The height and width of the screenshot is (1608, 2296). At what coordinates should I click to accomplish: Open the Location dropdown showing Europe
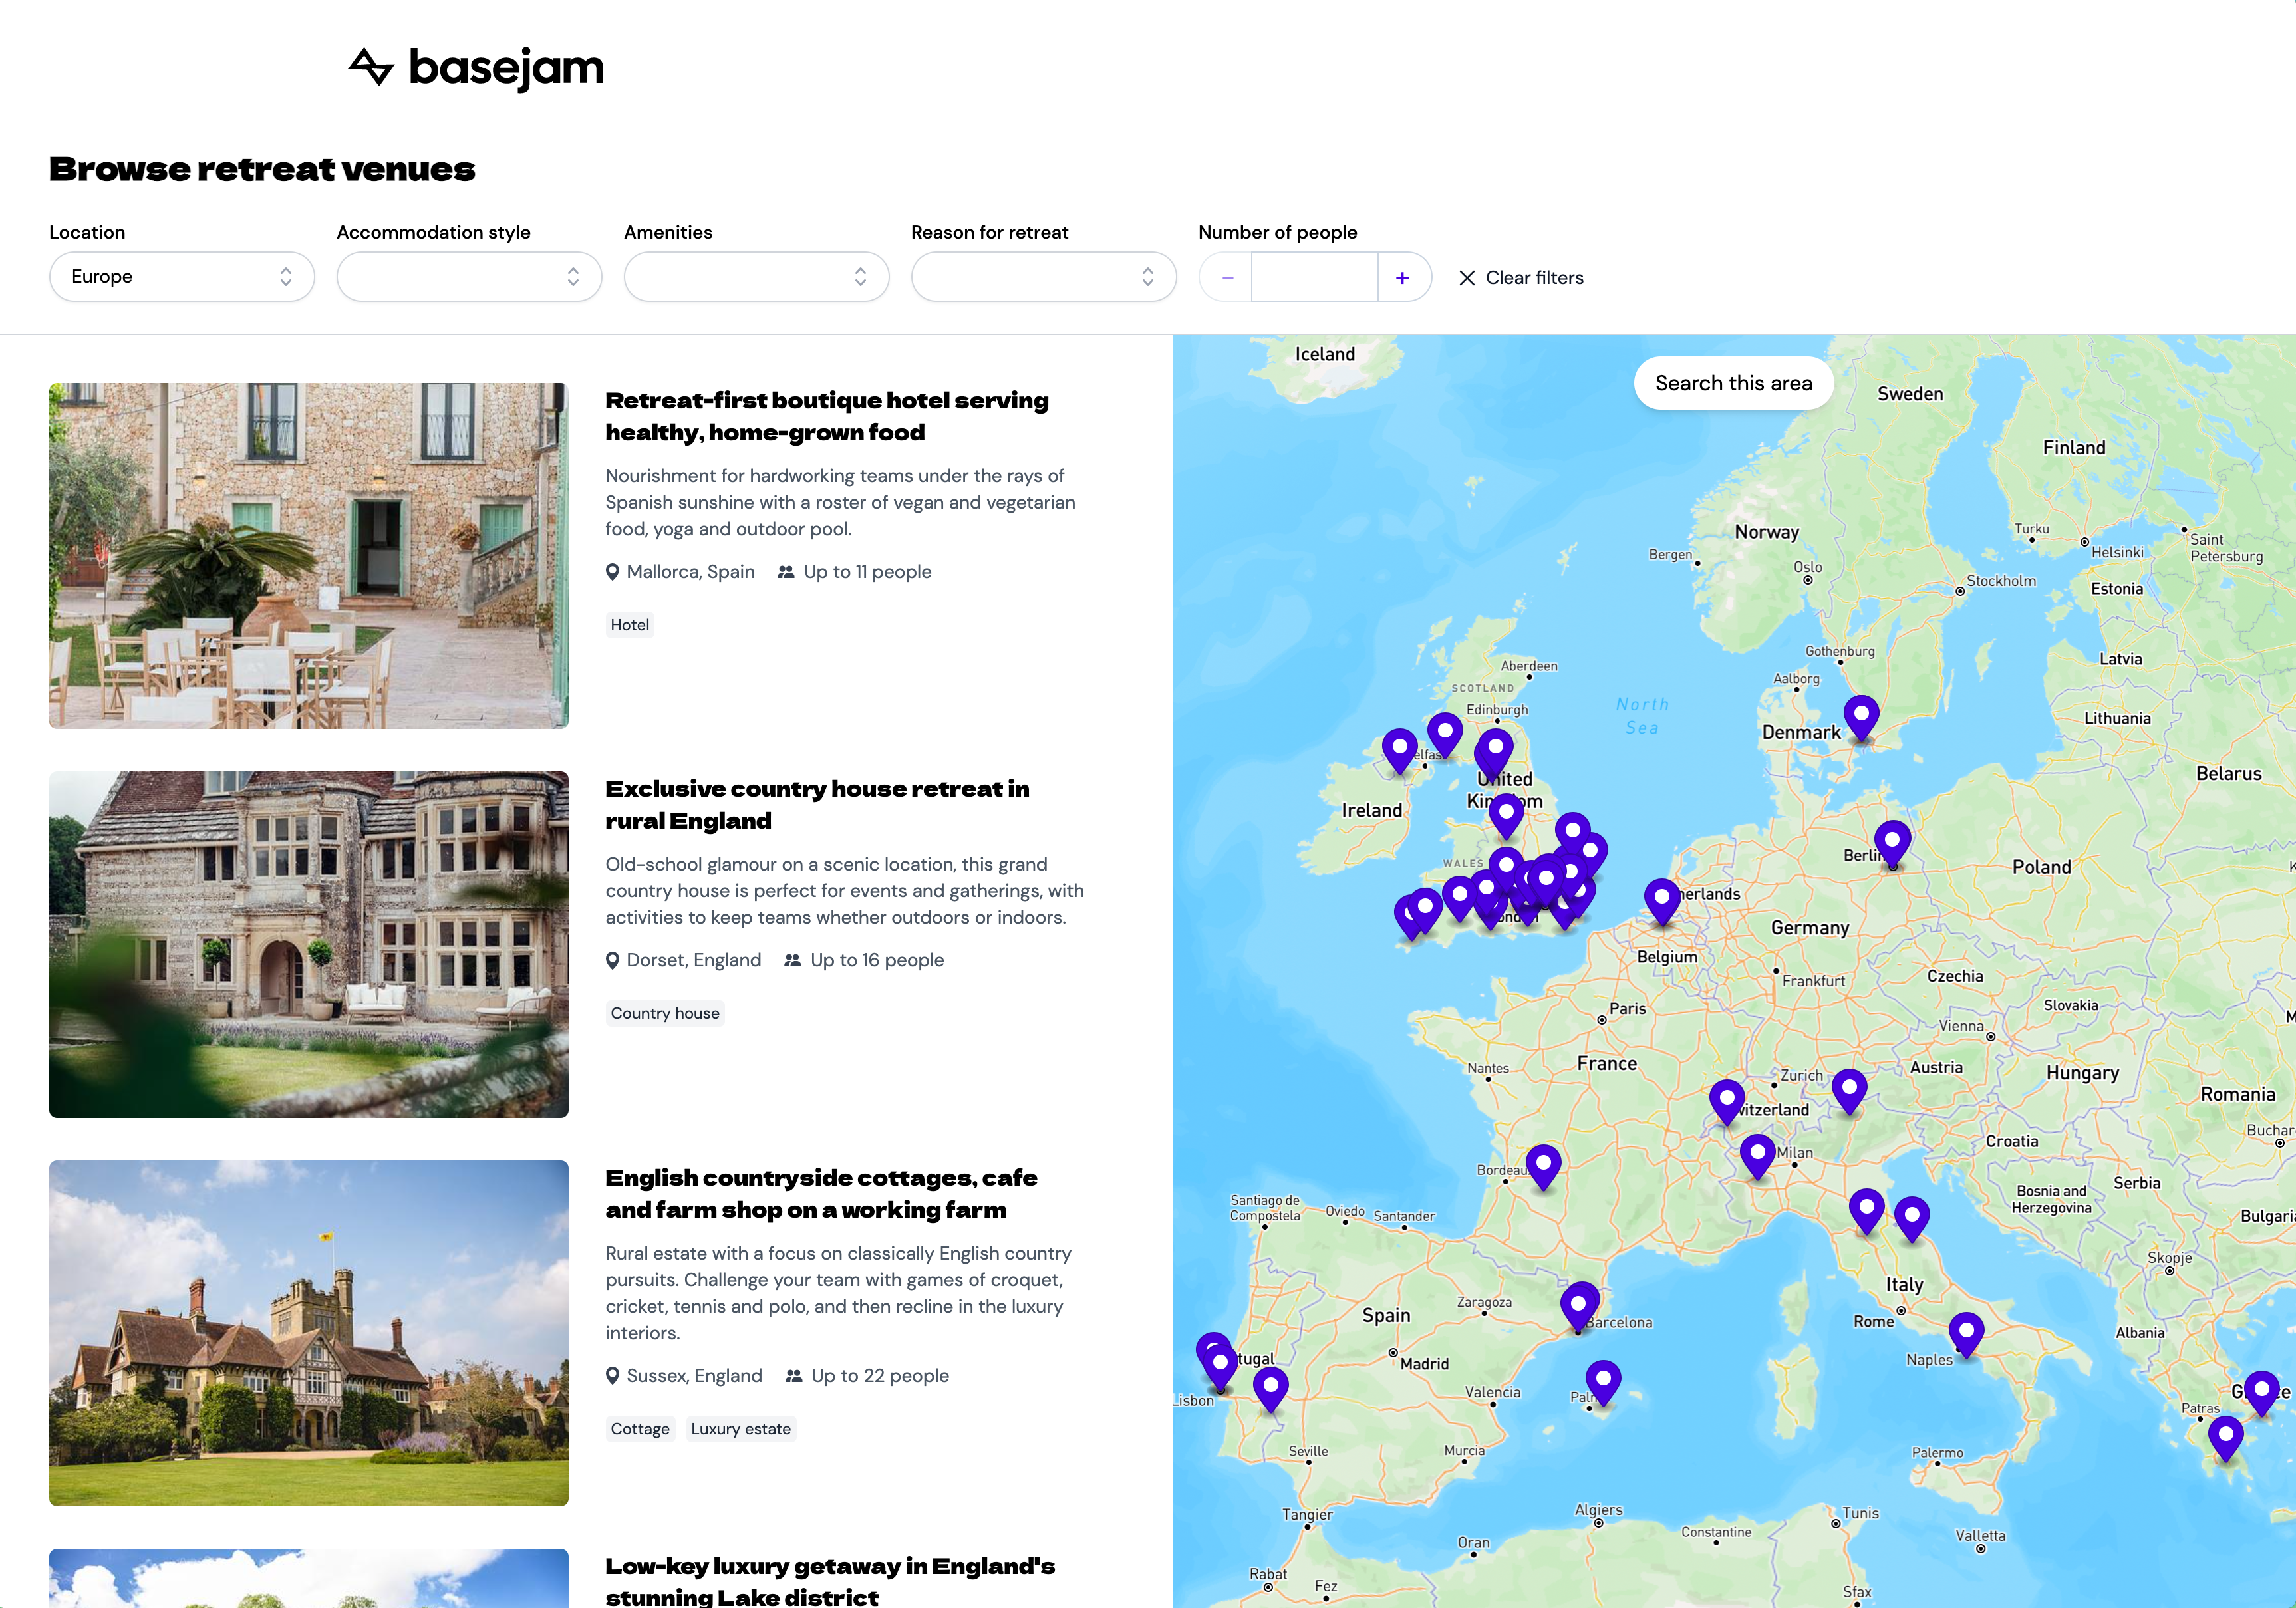click(x=182, y=277)
